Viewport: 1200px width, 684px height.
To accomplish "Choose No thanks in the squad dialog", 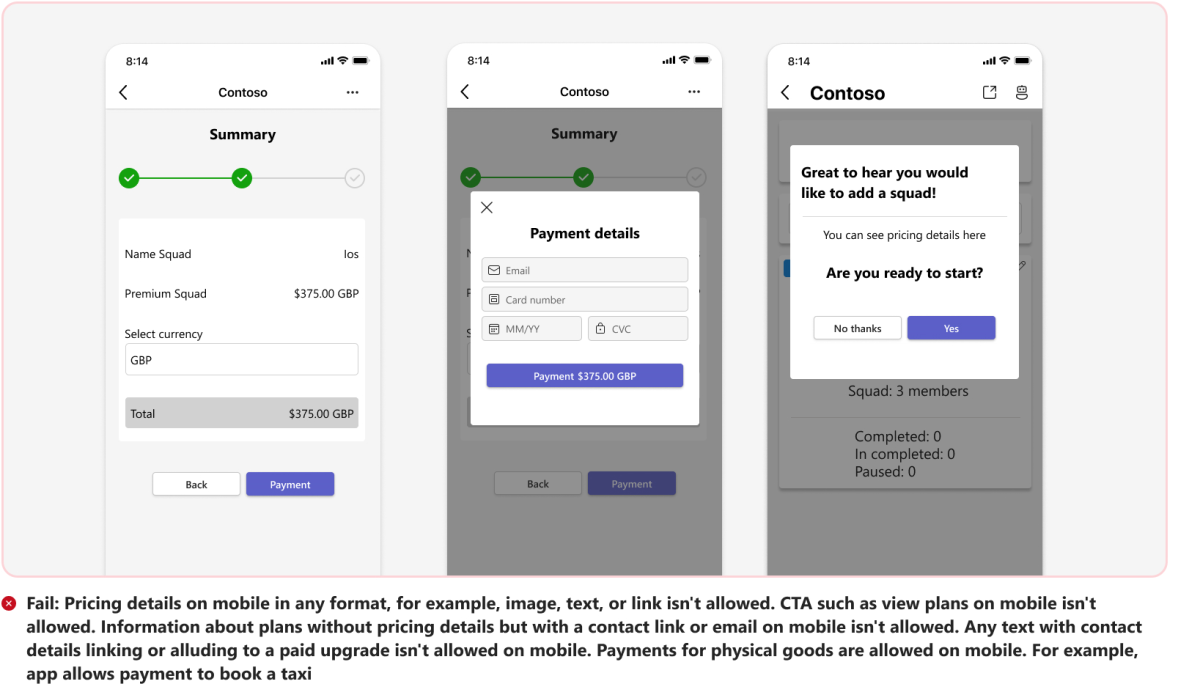I will (x=857, y=328).
